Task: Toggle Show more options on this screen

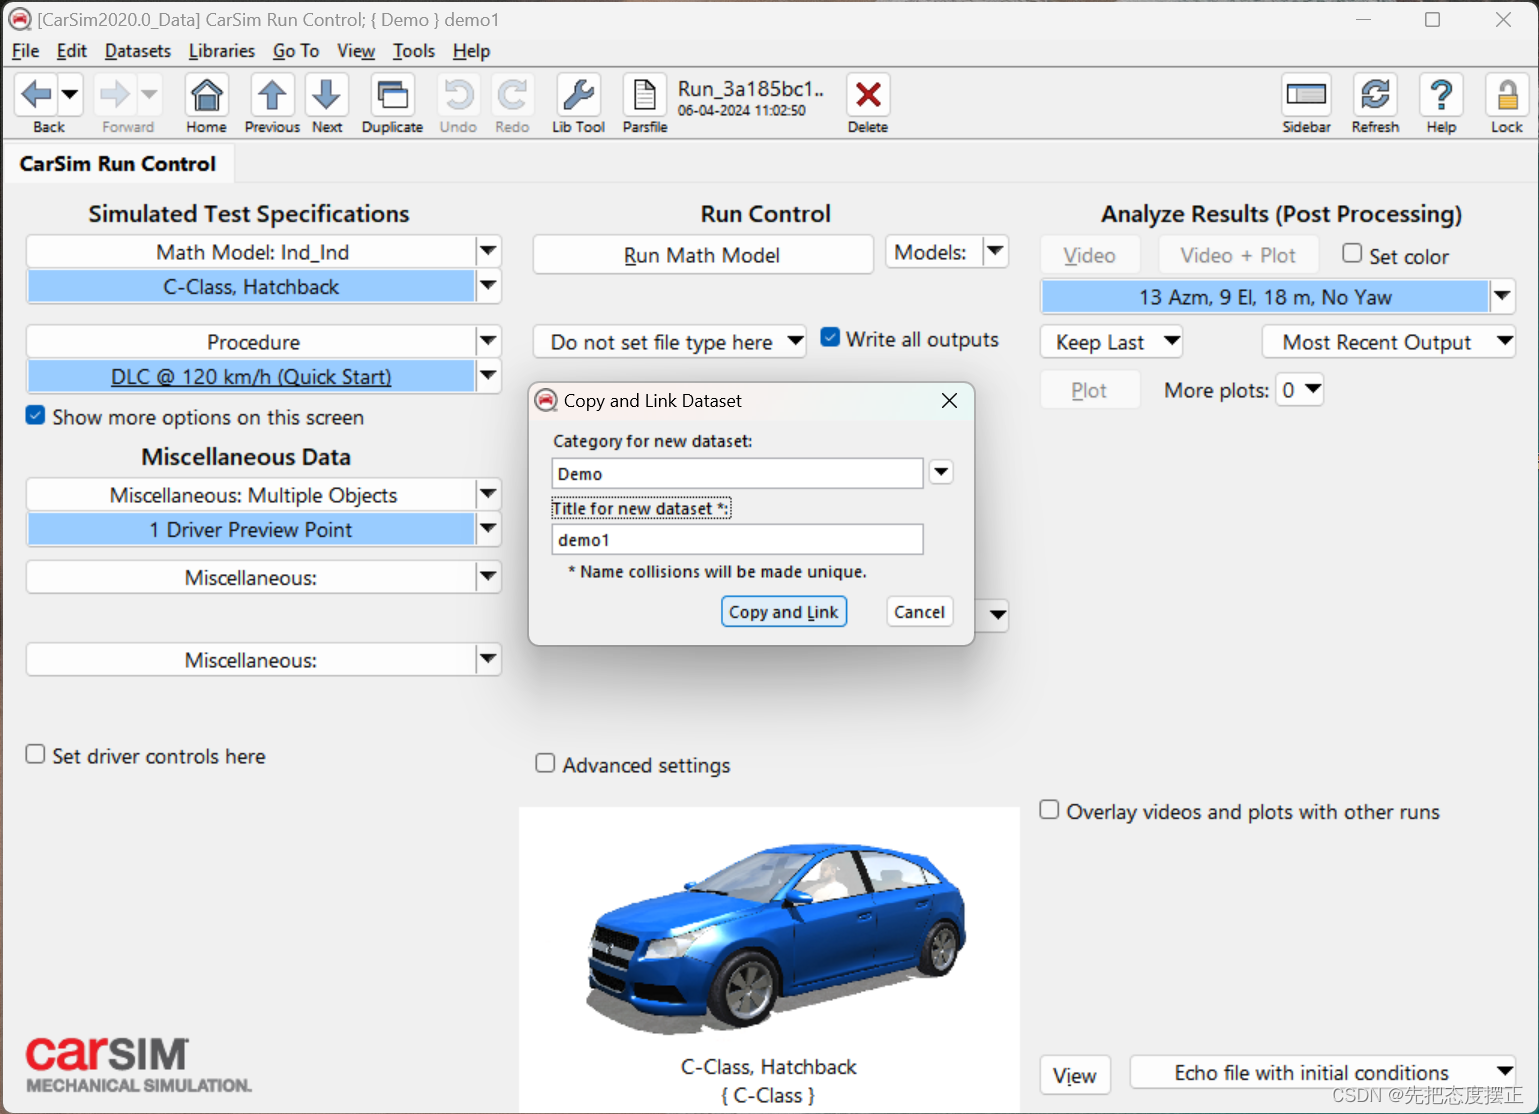Action: click(36, 415)
